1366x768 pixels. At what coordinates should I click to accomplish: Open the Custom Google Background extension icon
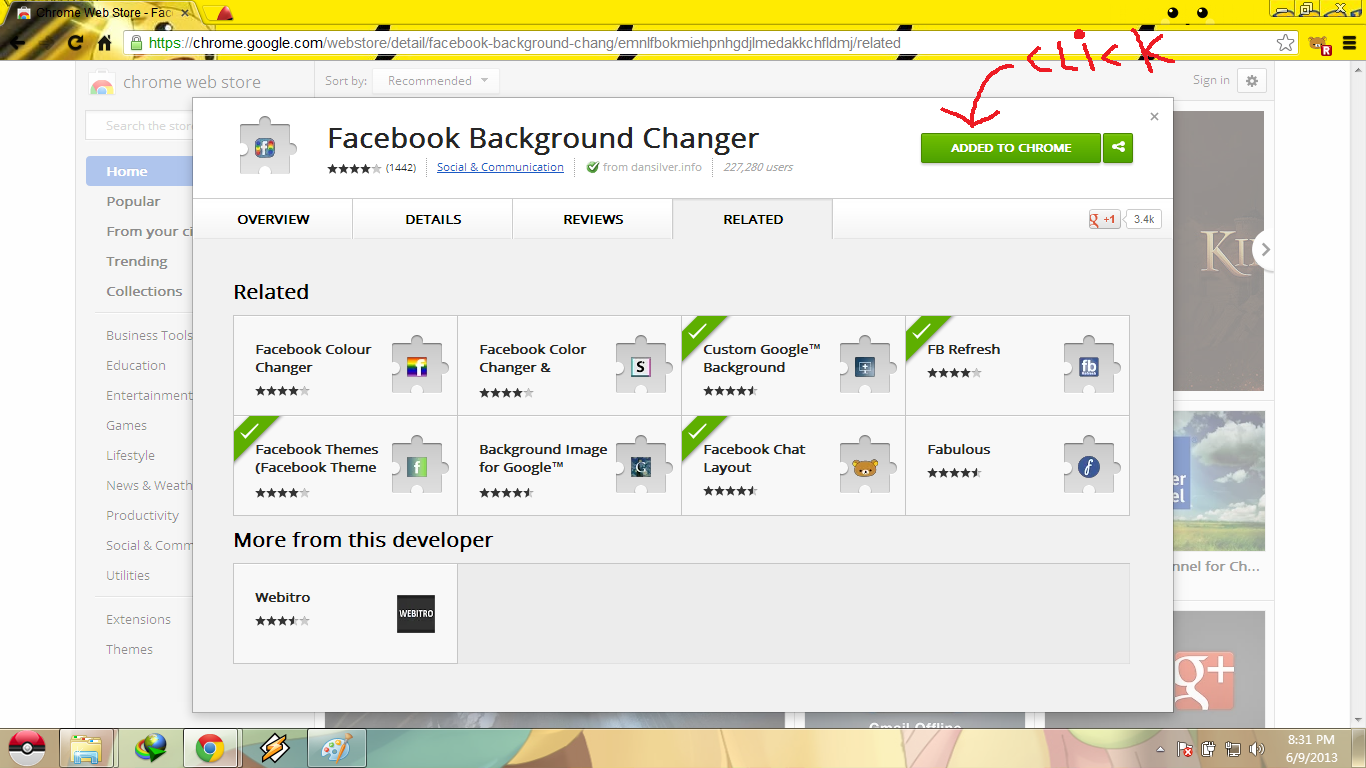coord(865,366)
